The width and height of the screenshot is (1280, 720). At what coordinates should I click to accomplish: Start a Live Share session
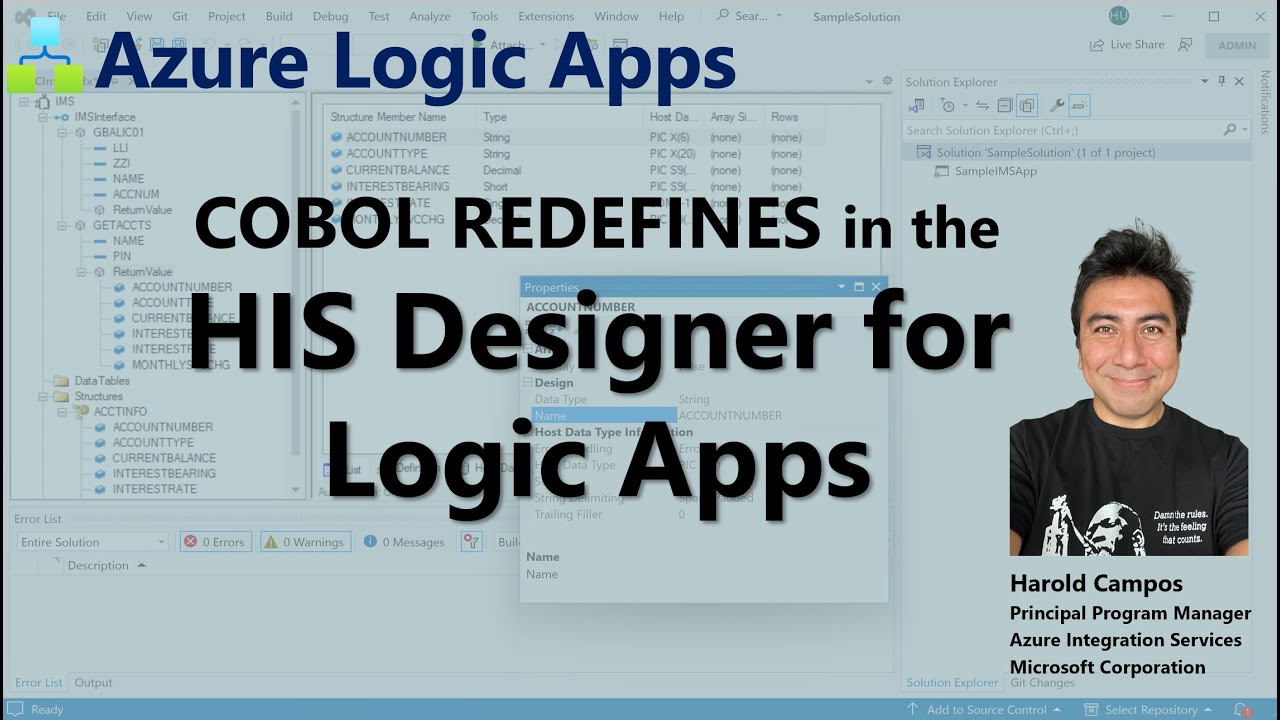click(1127, 44)
